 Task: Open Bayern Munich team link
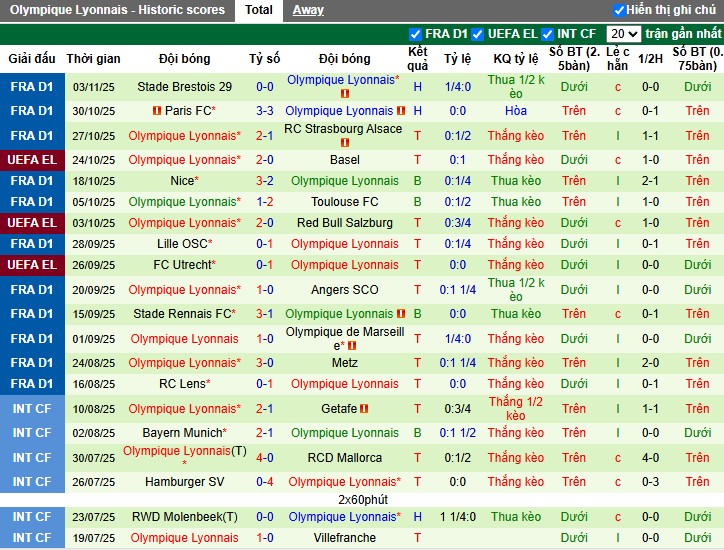point(182,433)
